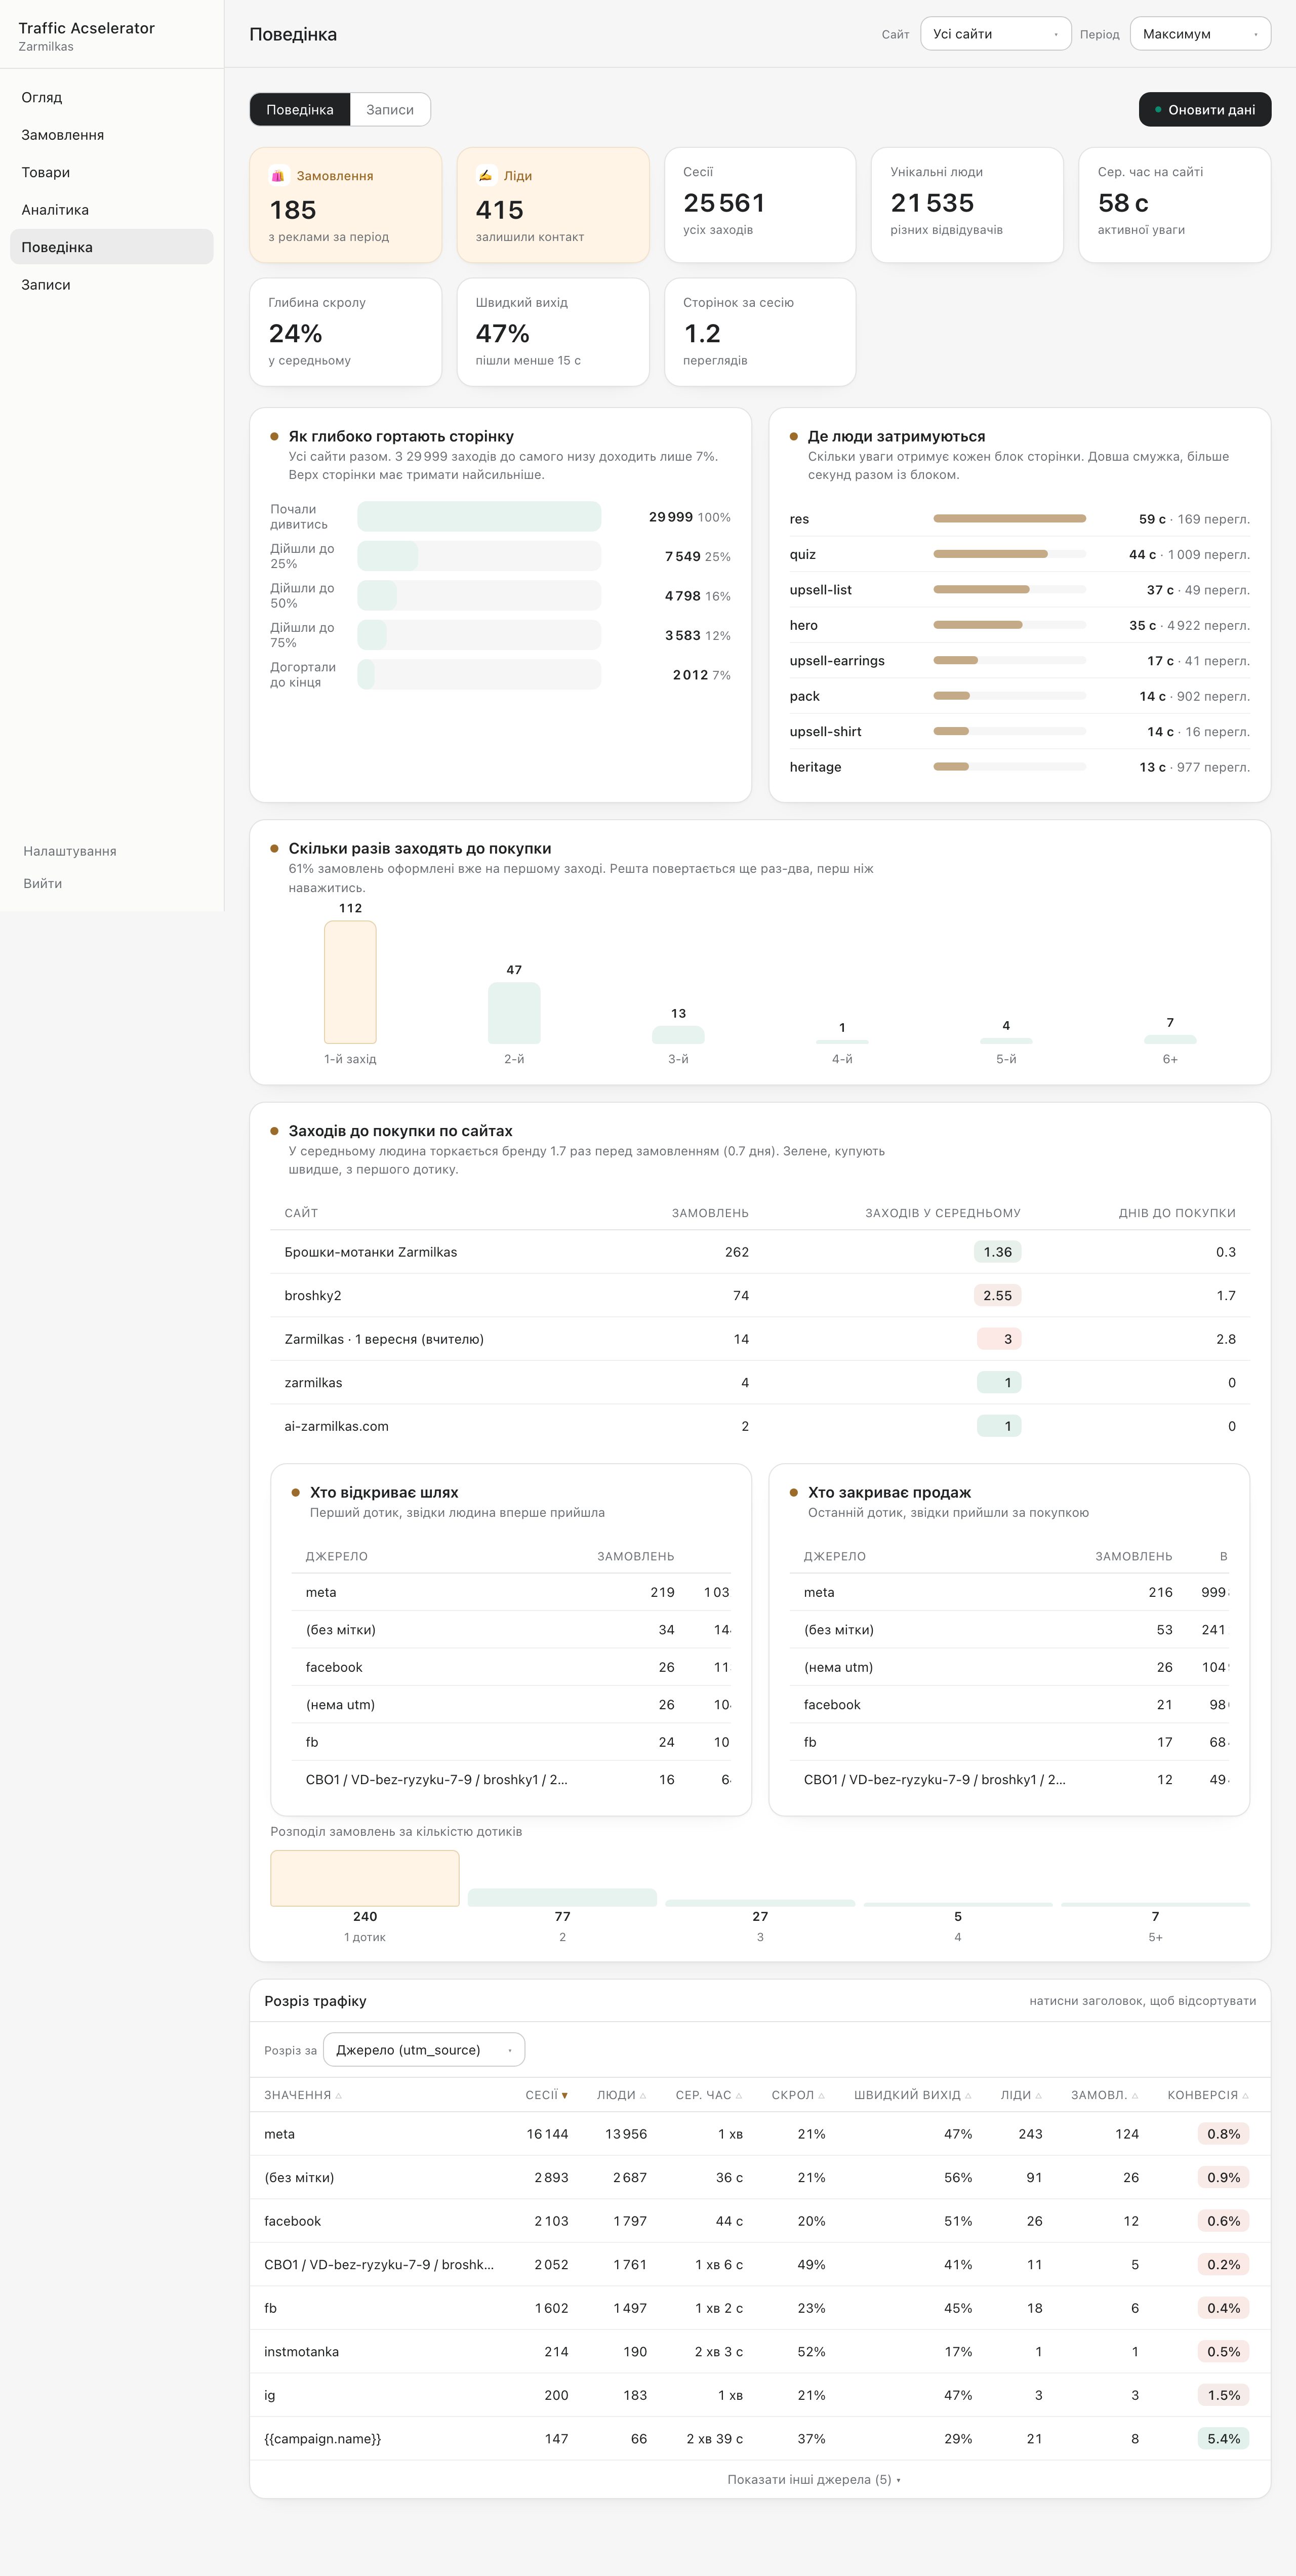Viewport: 1296px width, 2576px height.
Task: Open the Період dropdown set to Максимум
Action: pos(1200,34)
